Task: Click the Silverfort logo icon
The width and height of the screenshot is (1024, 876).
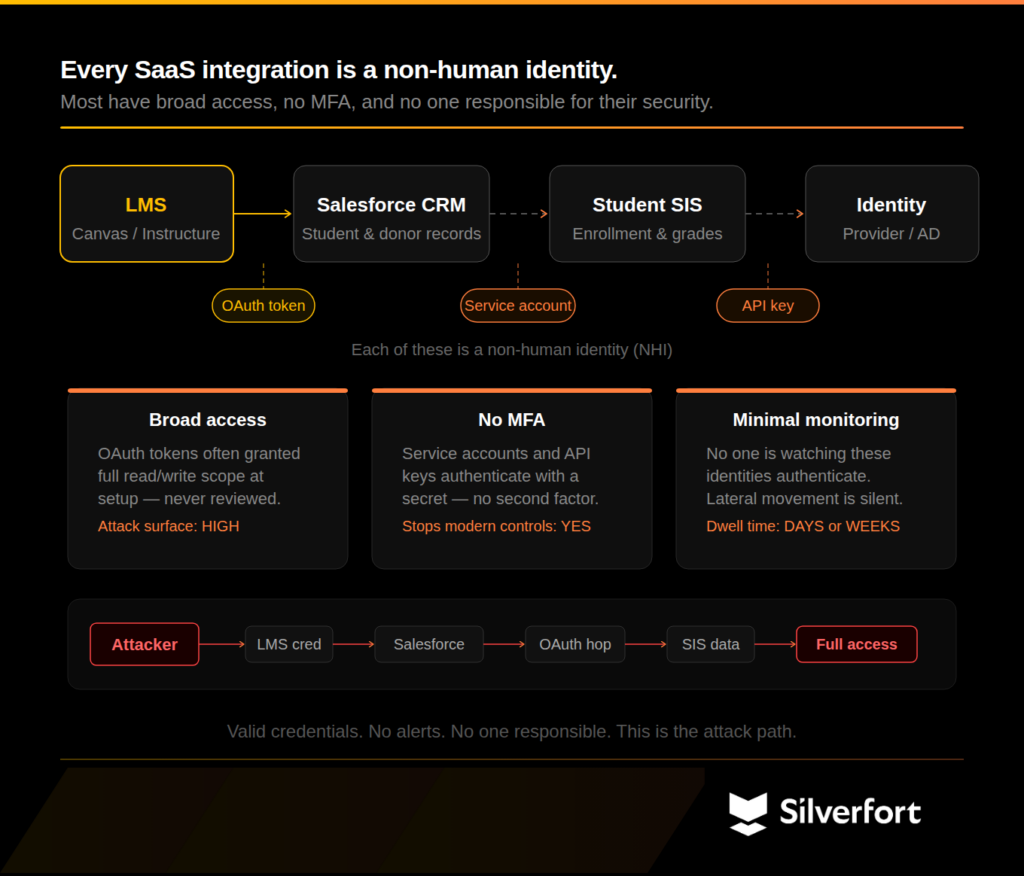Action: 748,814
